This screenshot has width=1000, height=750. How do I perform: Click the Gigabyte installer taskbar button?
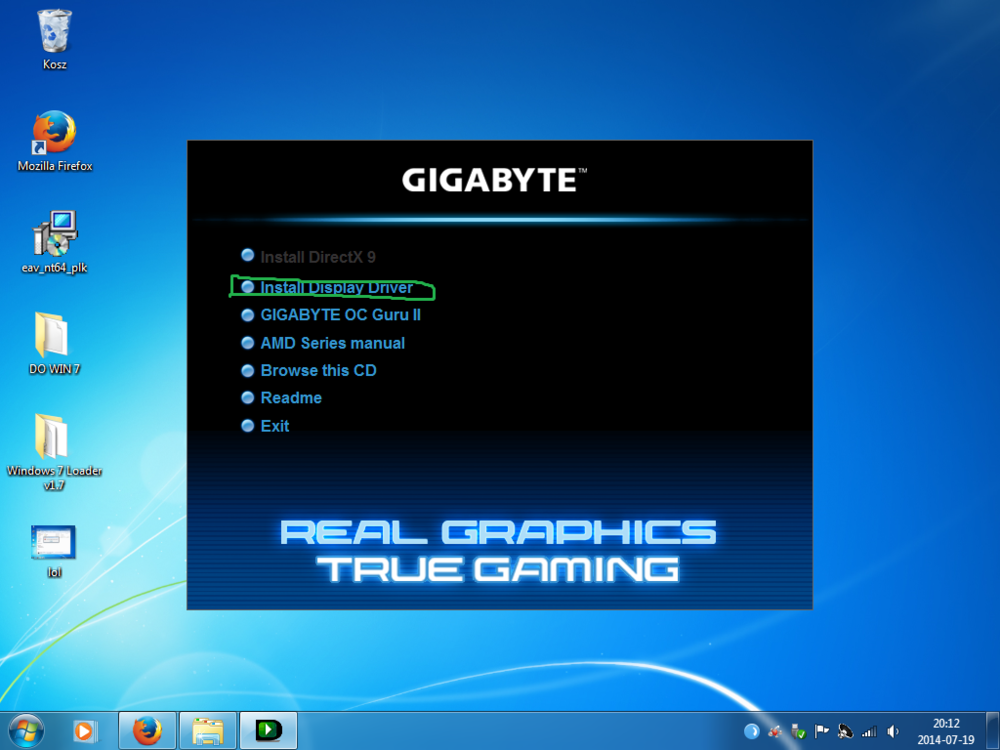click(268, 731)
